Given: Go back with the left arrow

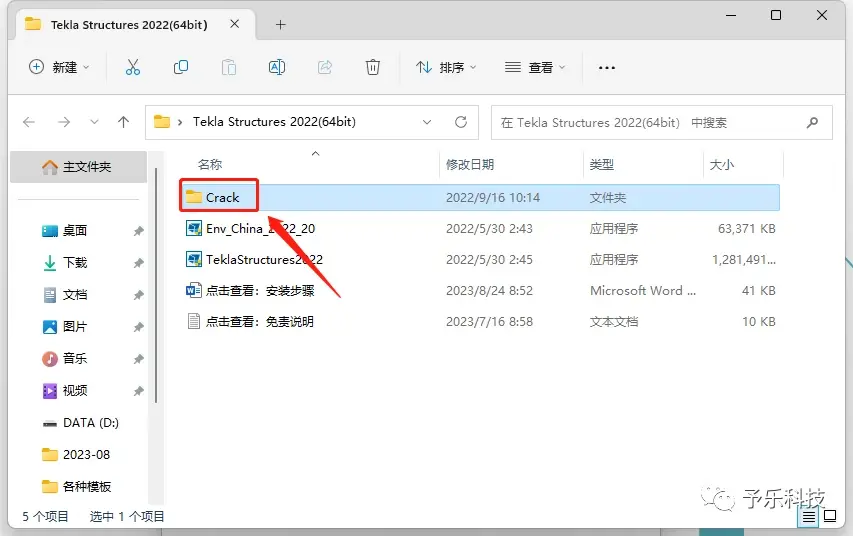Looking at the screenshot, I should coord(29,122).
